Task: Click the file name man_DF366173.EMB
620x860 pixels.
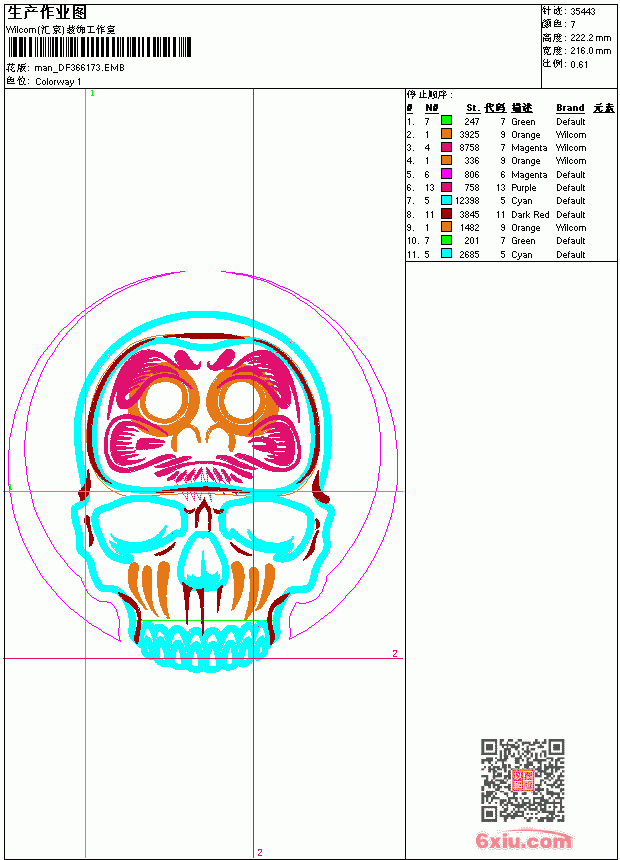Action: click(x=80, y=68)
